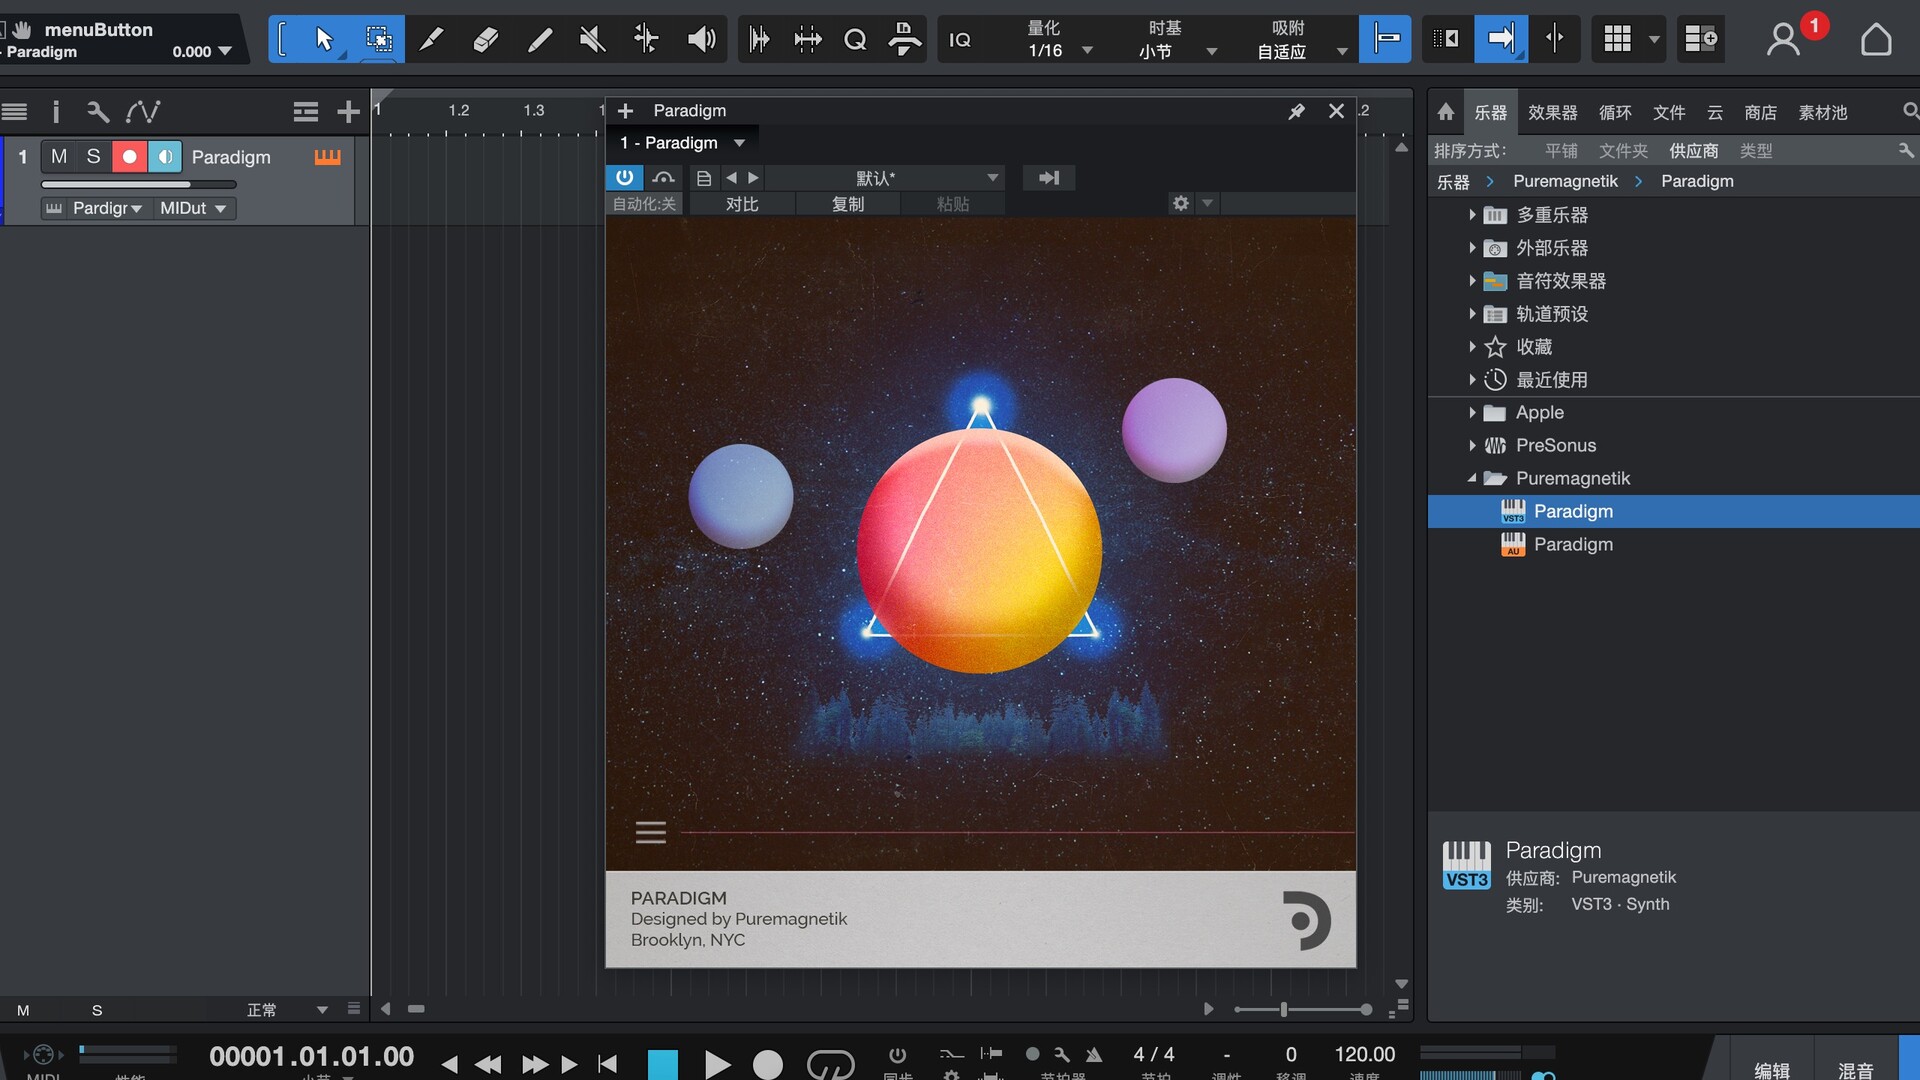Mute the Paradigm track

pos(59,157)
